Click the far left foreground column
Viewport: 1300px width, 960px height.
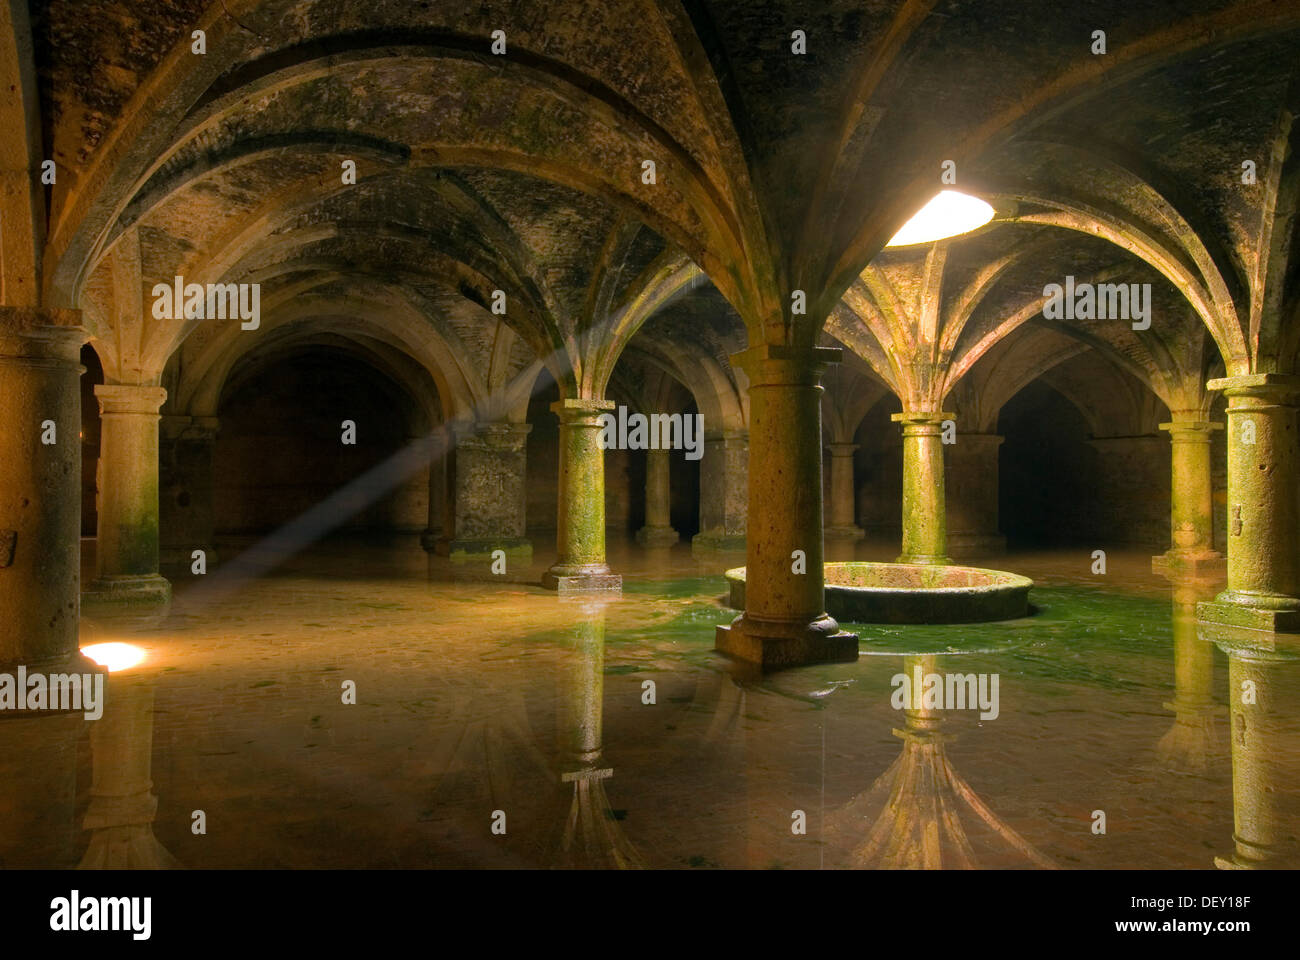point(38,490)
